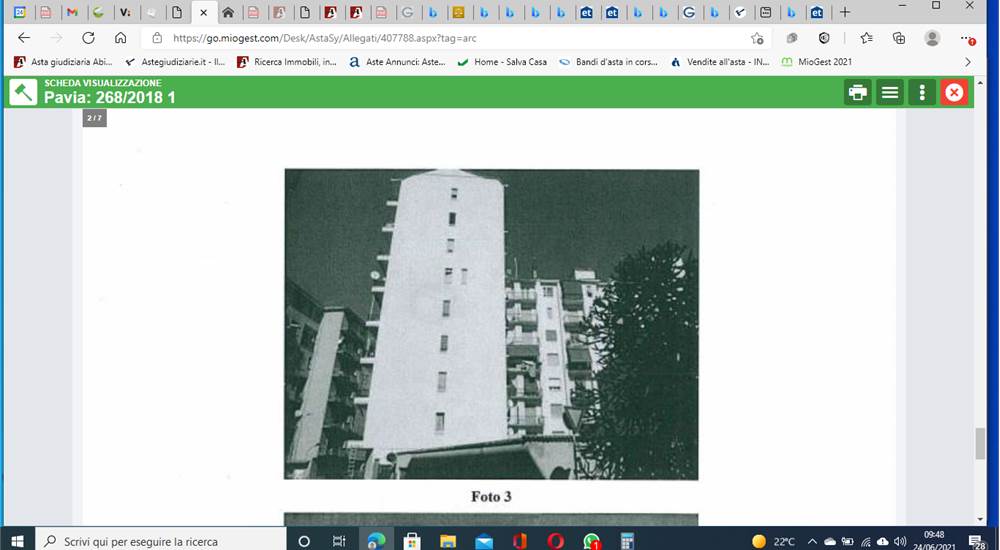
Task: Close the viewer with the red X button
Action: click(x=954, y=93)
